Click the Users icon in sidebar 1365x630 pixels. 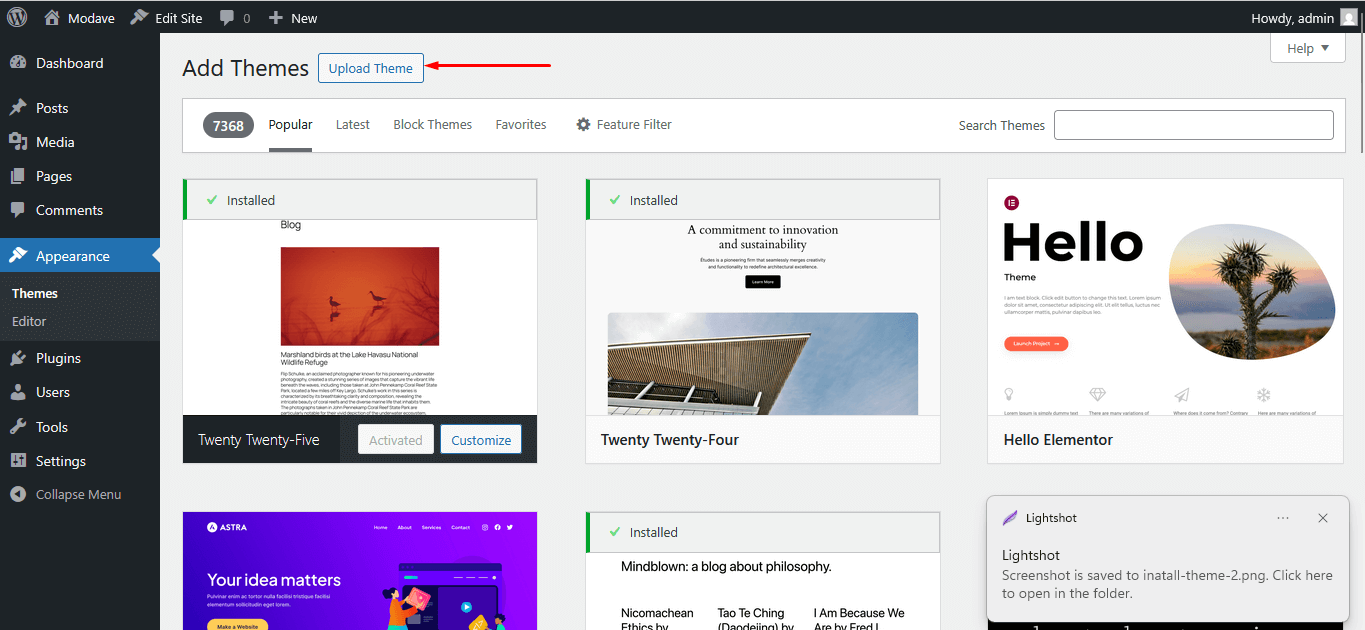[x=18, y=392]
